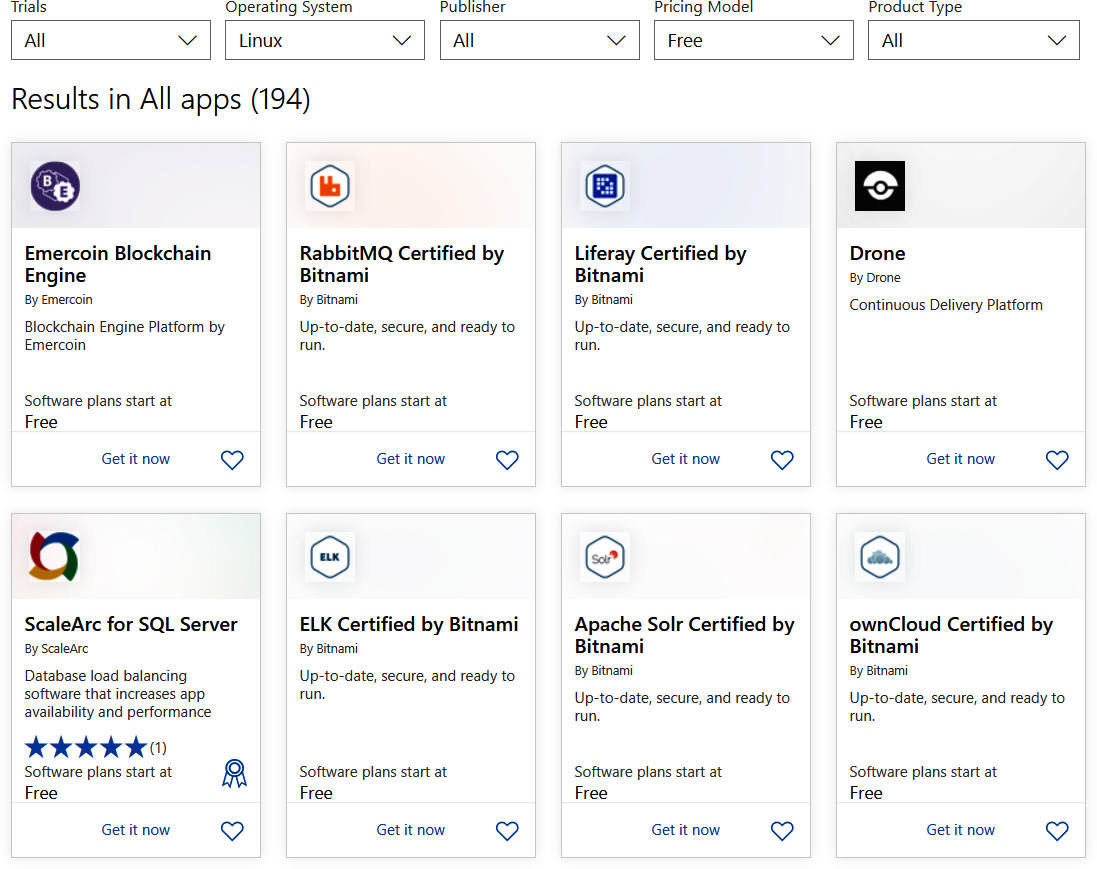Expand the Publisher filter dropdown
1097x869 pixels.
click(539, 40)
